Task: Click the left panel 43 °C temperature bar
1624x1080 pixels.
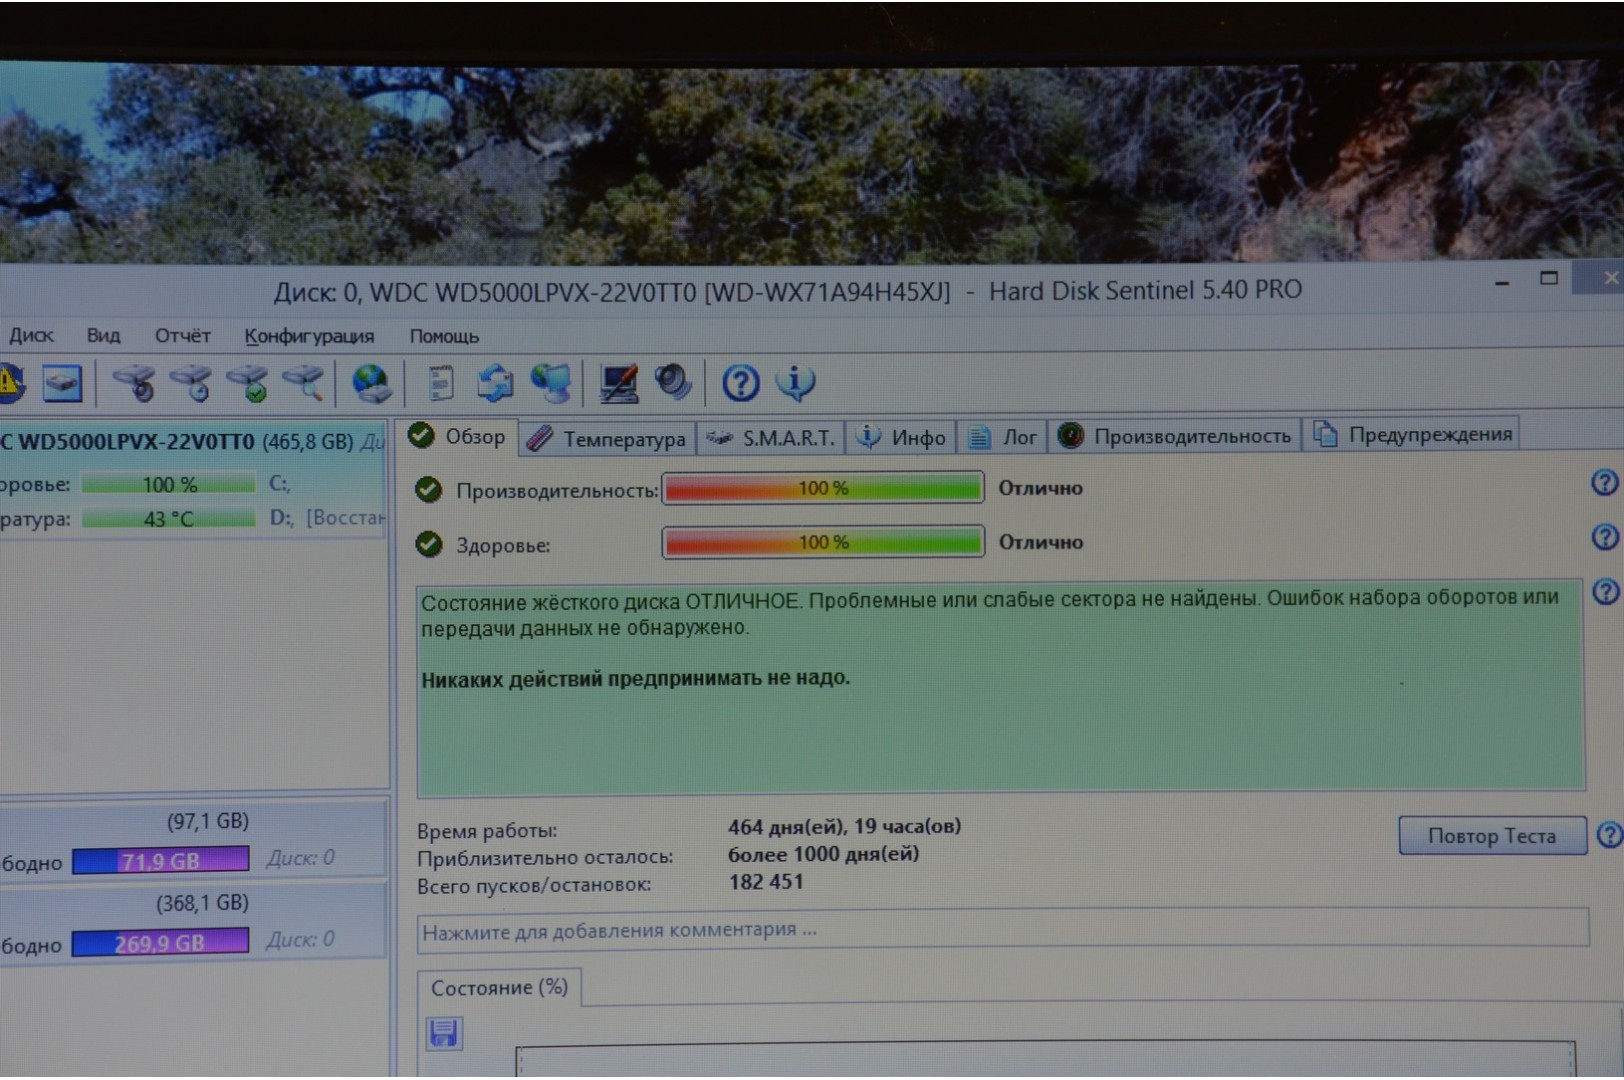Action: pyautogui.click(x=168, y=518)
